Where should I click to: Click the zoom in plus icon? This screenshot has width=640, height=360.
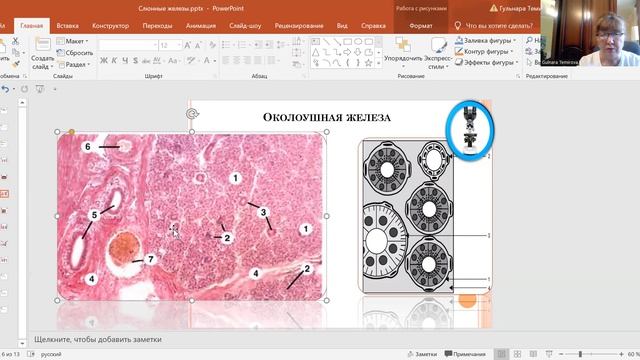point(622,354)
